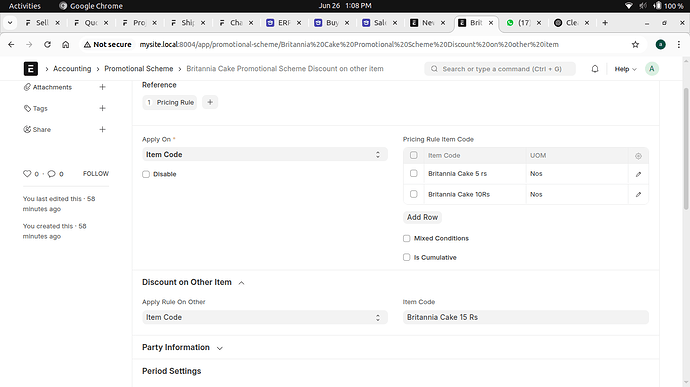Collapse the Discount on Other Item section

point(241,283)
